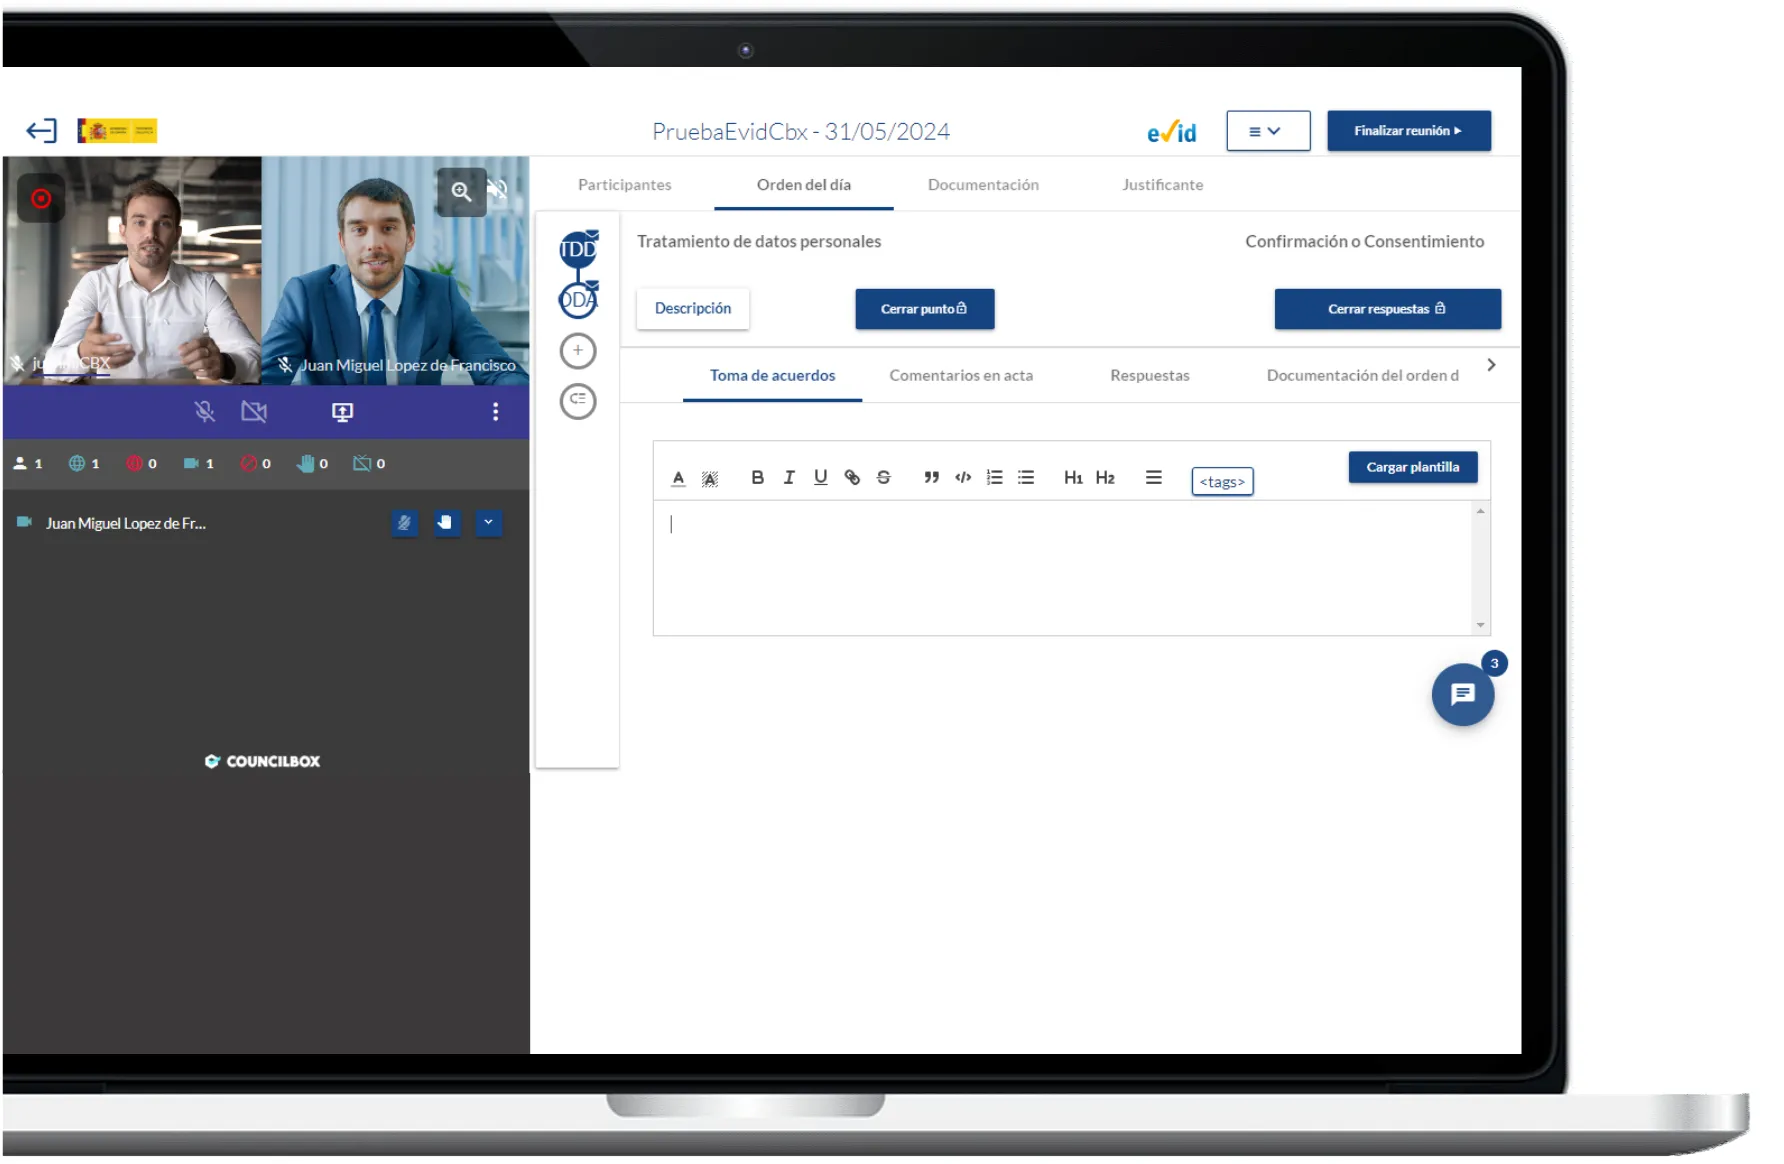Switch to the Participantes tab
Image resolution: width=1784 pixels, height=1164 pixels.
(624, 185)
